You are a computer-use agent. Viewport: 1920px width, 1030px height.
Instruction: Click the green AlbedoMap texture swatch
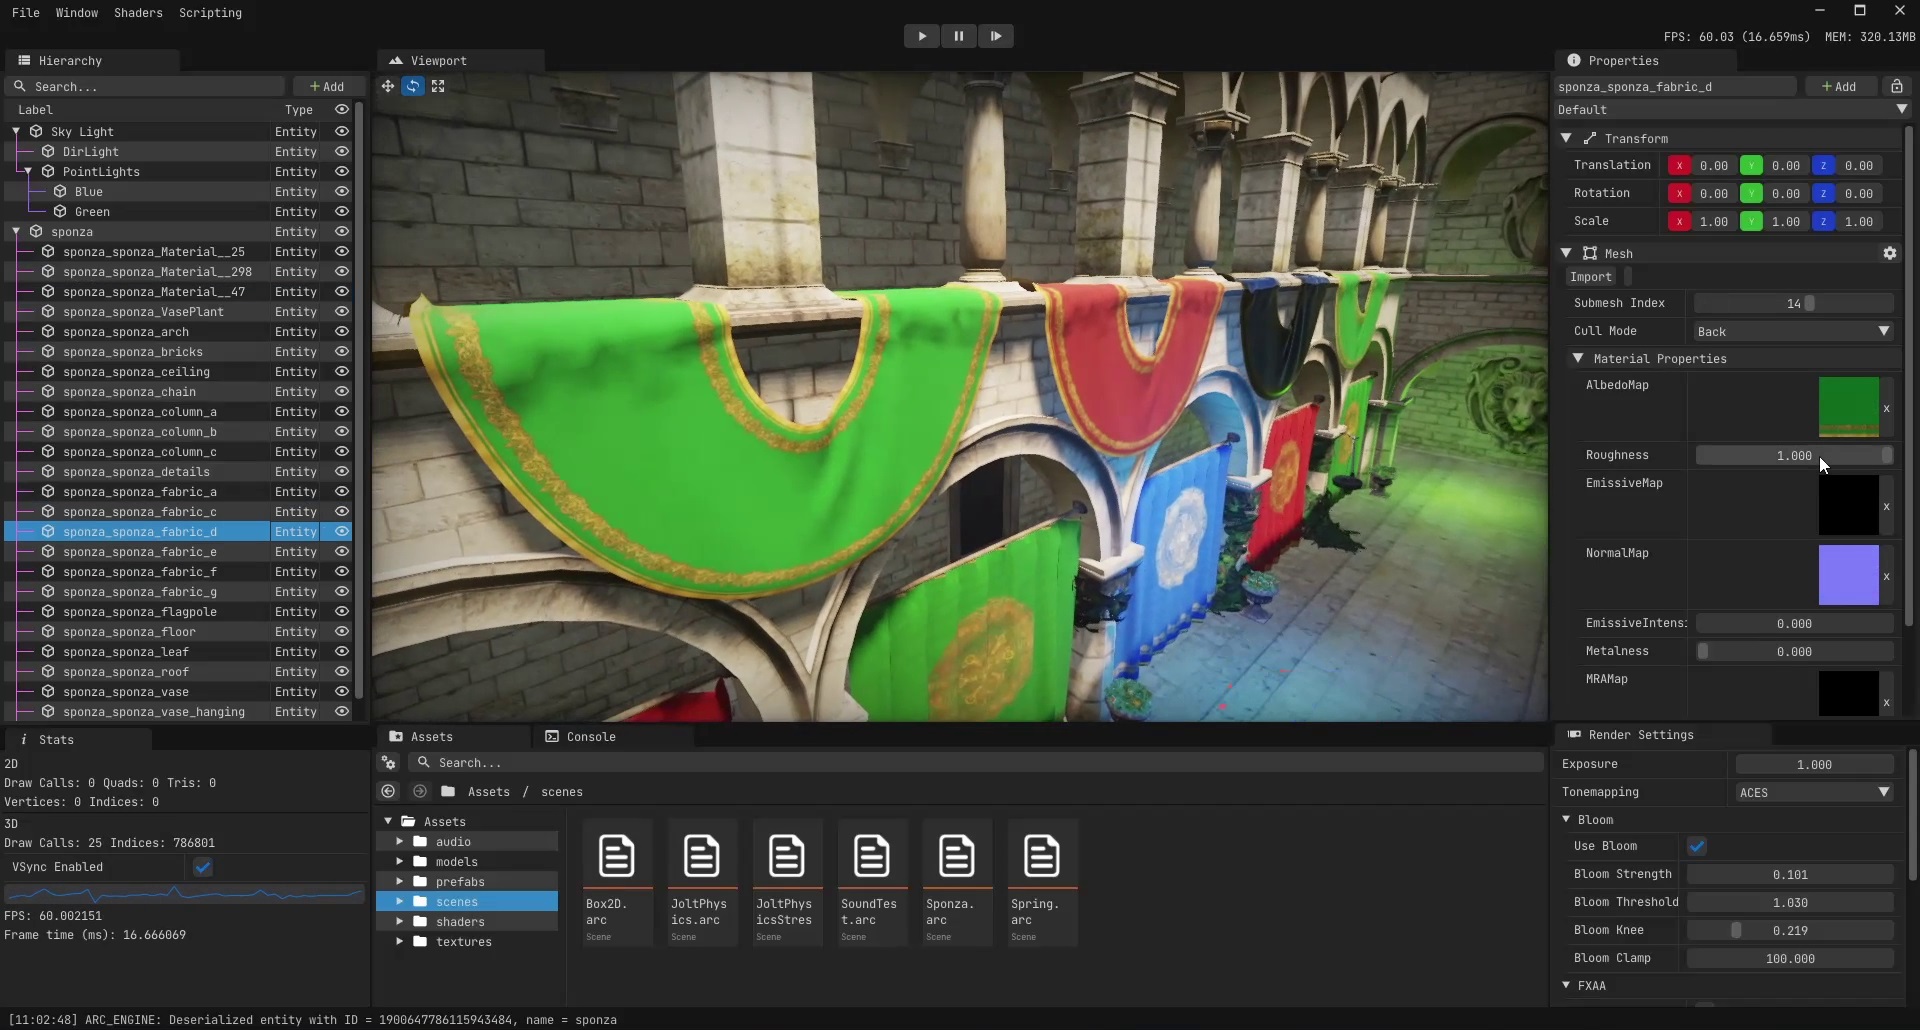tap(1848, 407)
